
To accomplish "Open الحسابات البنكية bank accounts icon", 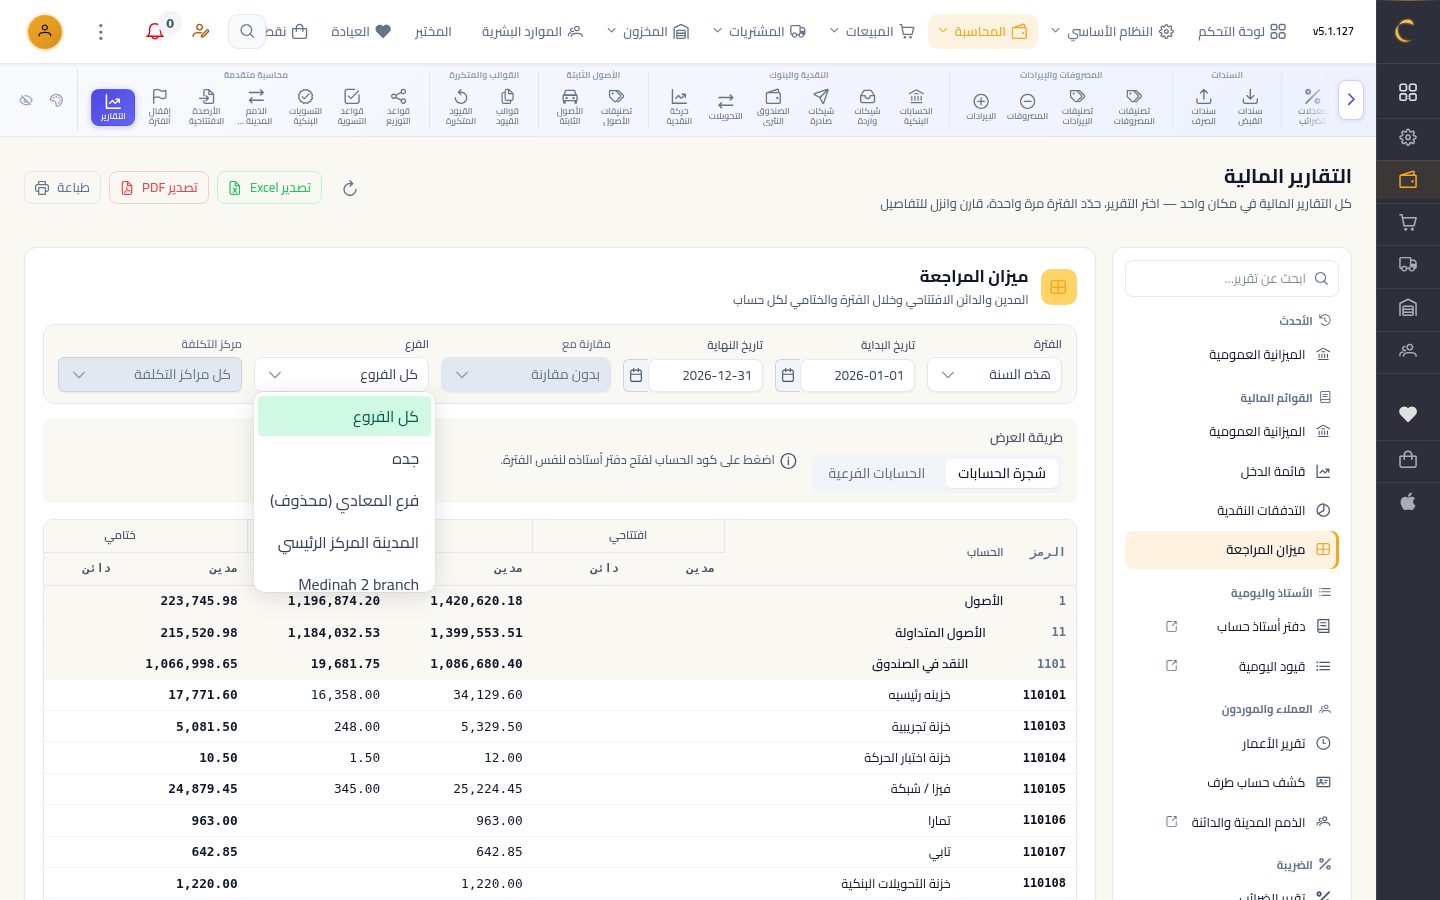I will 916,107.
